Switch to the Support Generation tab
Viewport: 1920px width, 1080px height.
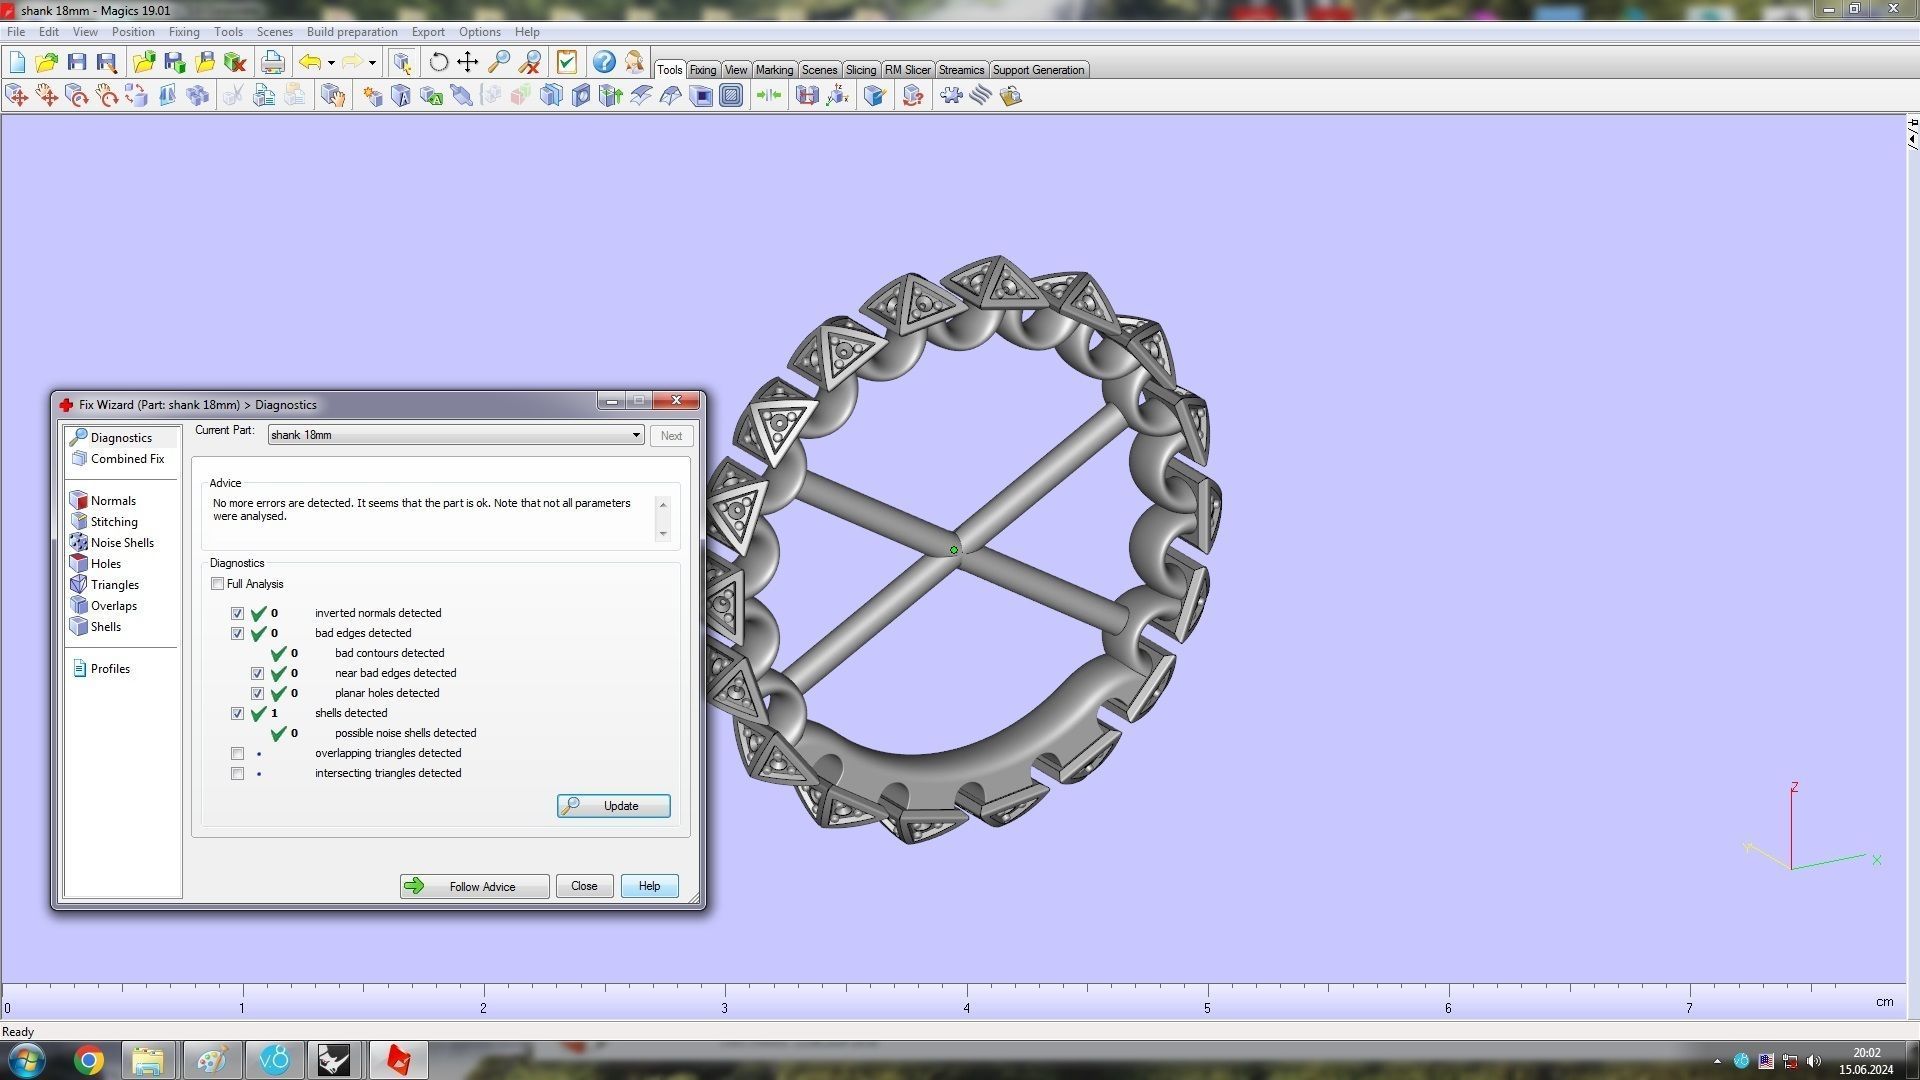click(x=1037, y=70)
